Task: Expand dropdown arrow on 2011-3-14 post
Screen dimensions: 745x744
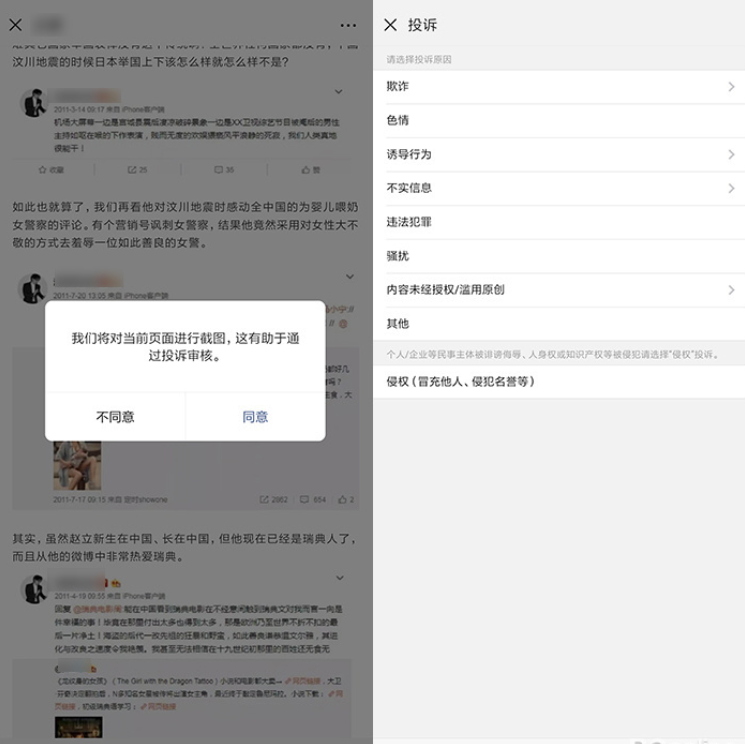Action: [x=339, y=92]
